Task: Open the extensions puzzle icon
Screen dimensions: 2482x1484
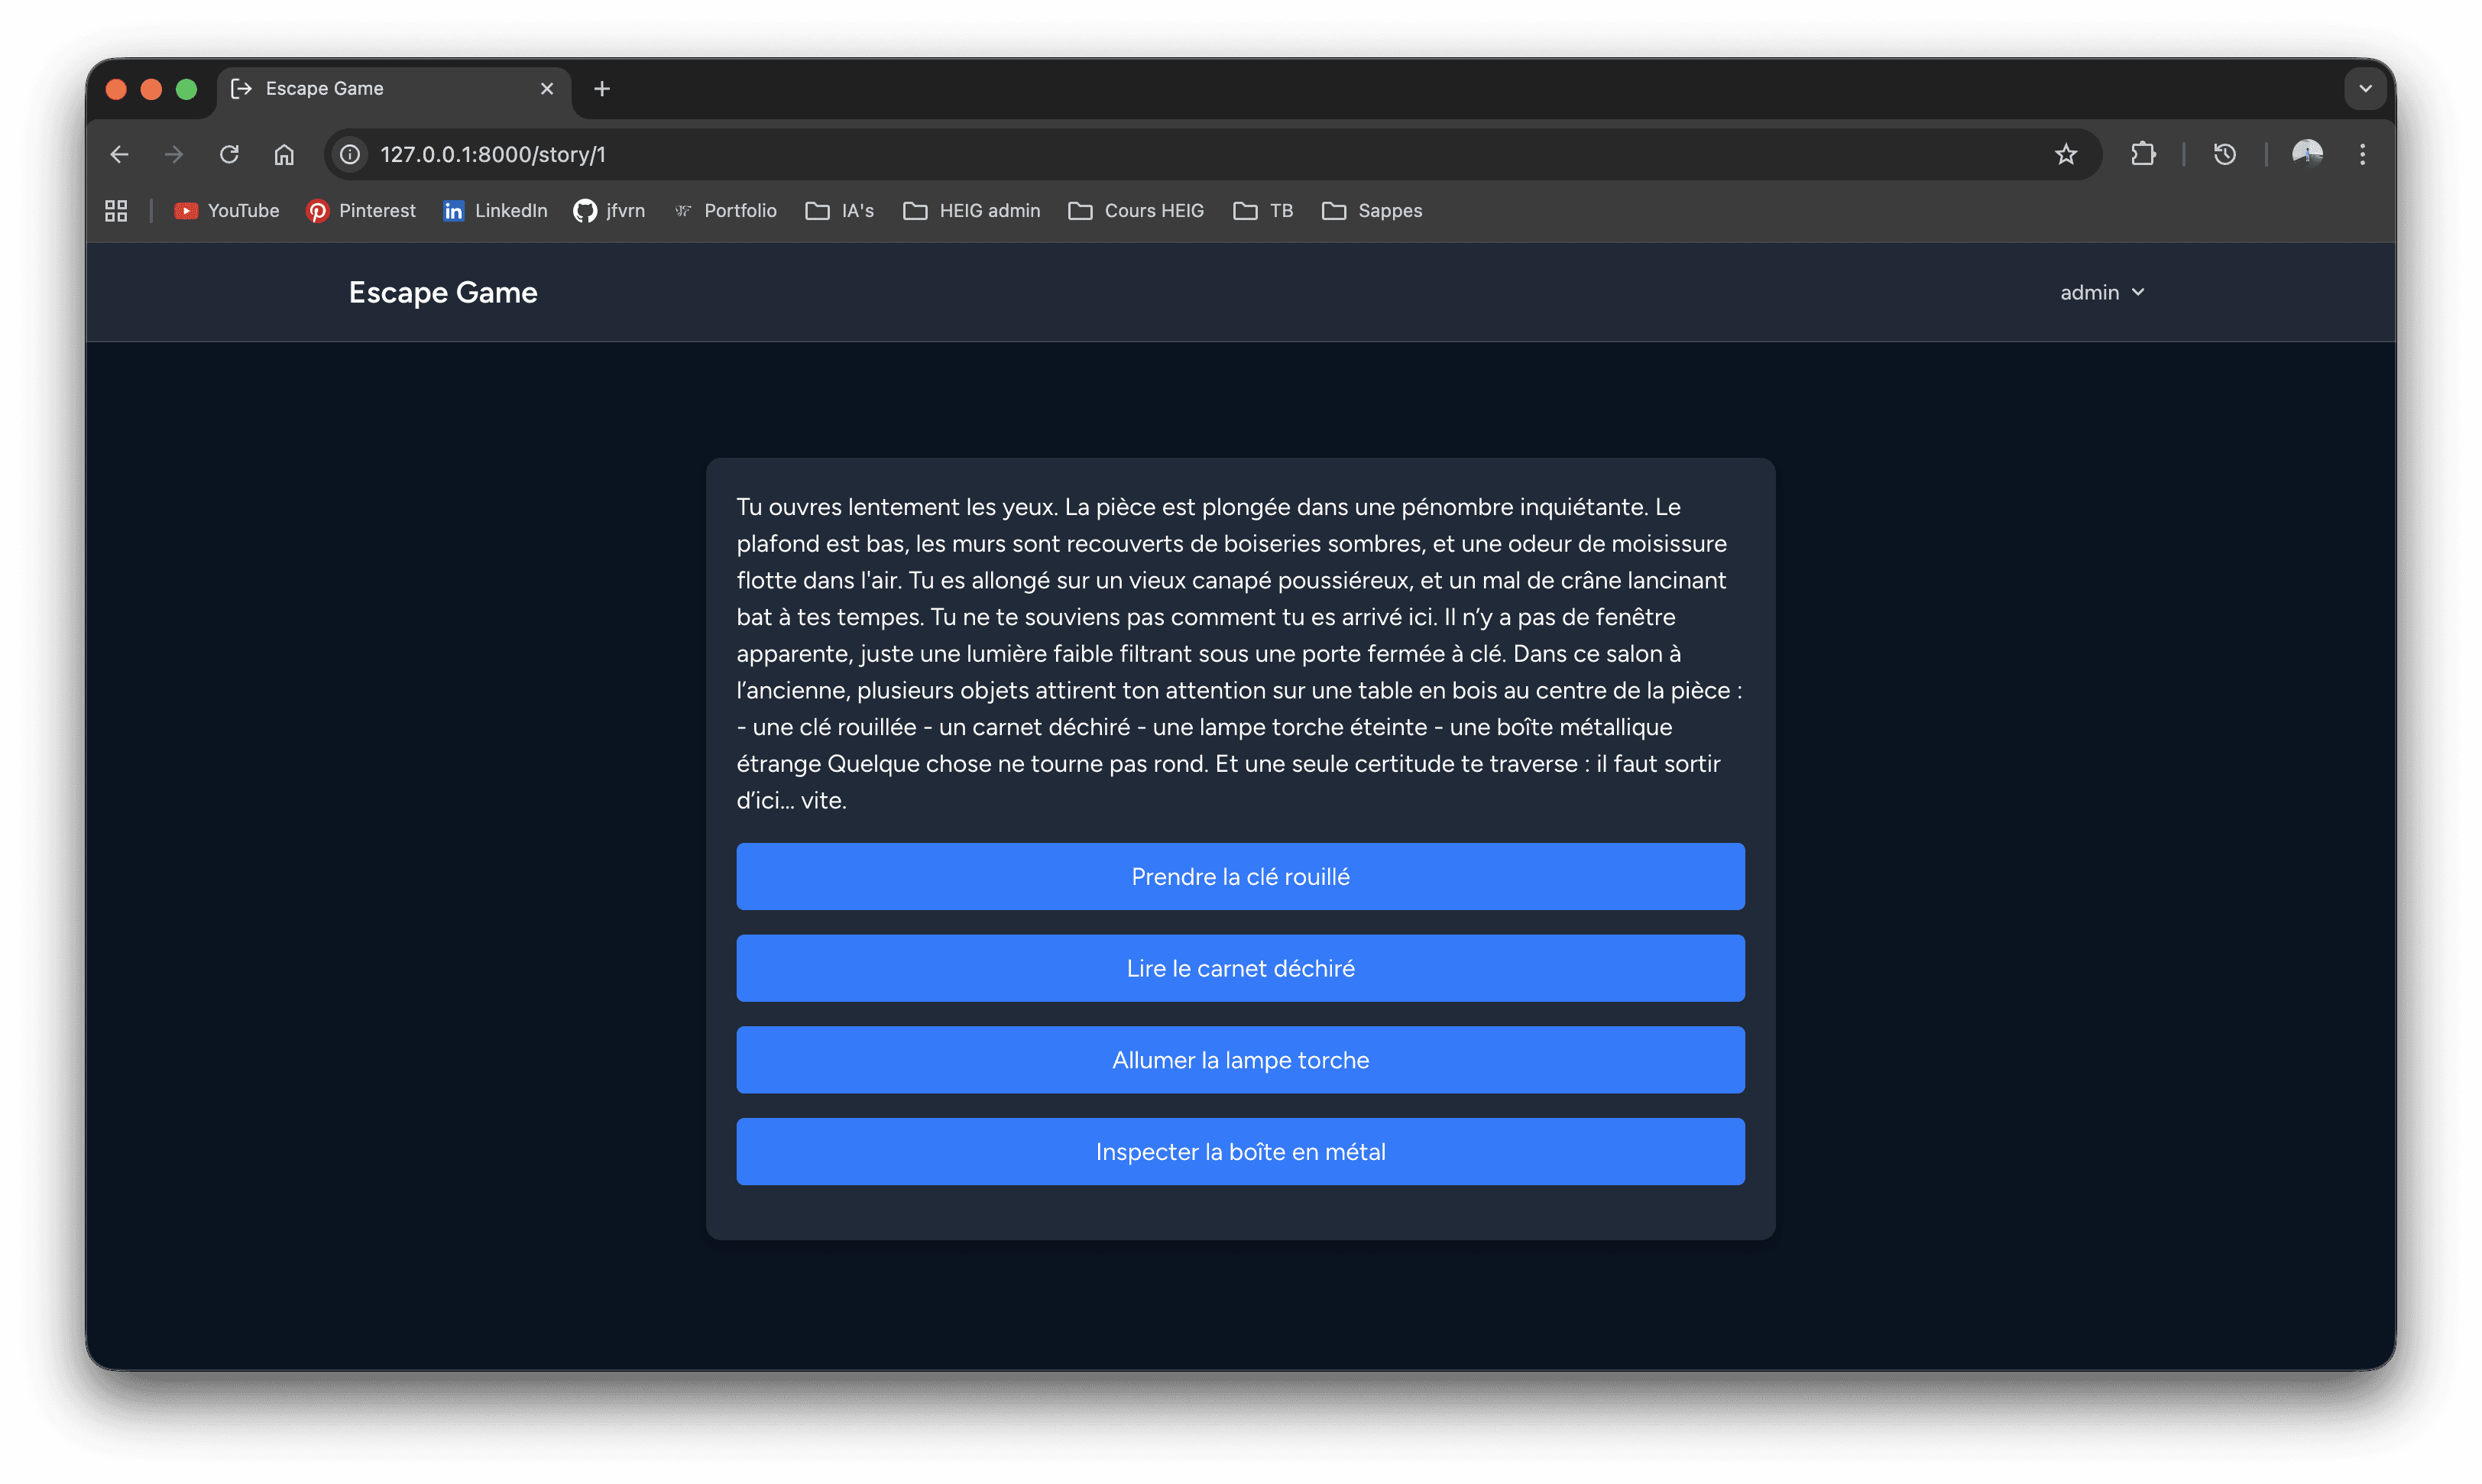Action: 2142,154
